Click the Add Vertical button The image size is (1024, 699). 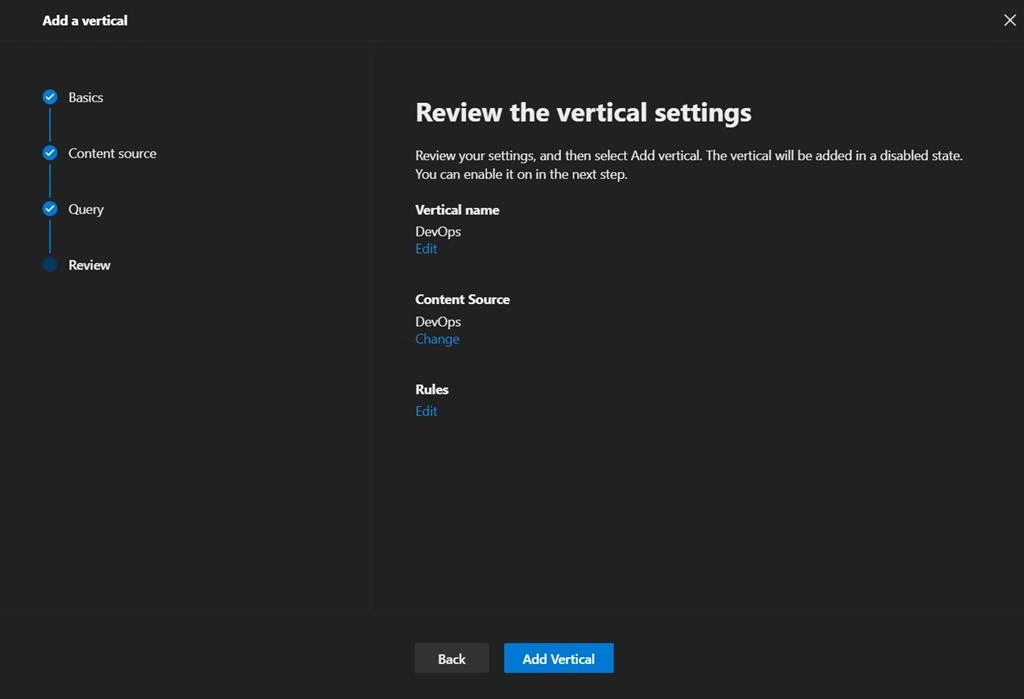(x=558, y=658)
